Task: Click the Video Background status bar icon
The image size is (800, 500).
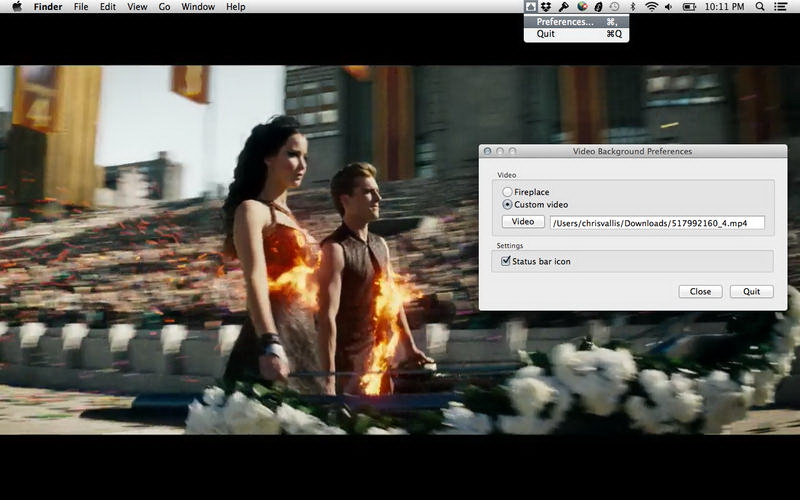Action: click(x=532, y=7)
